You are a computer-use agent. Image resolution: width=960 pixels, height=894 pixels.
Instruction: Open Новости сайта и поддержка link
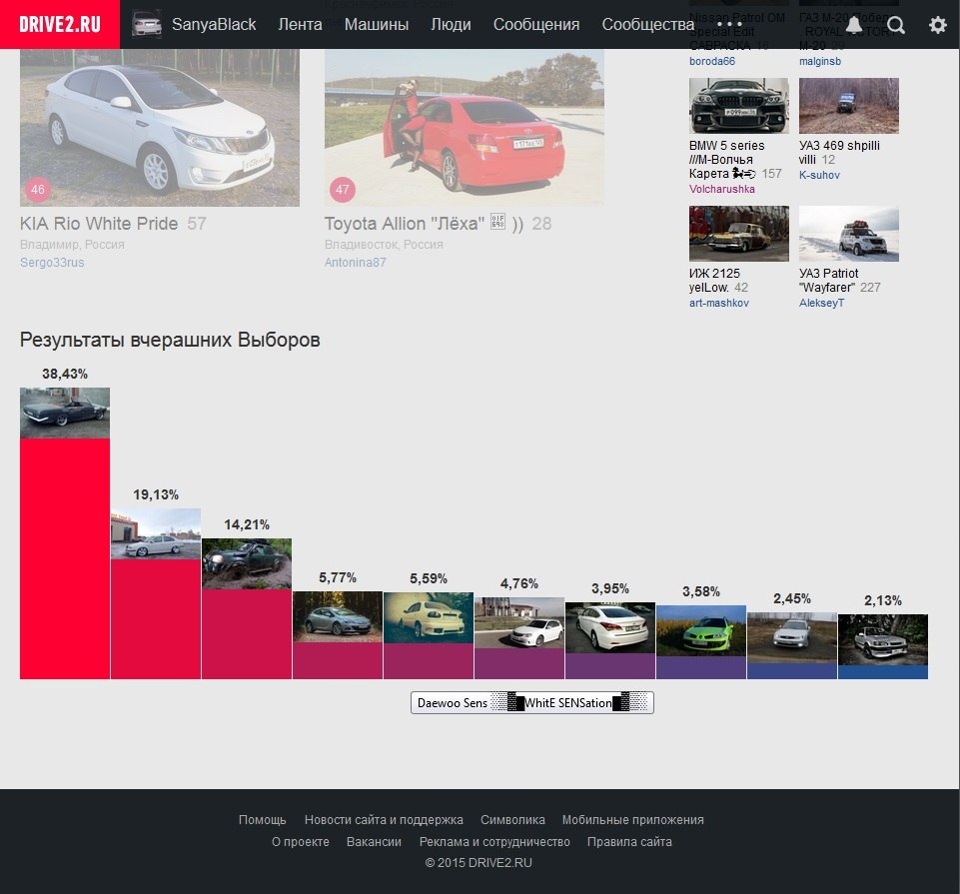[384, 820]
